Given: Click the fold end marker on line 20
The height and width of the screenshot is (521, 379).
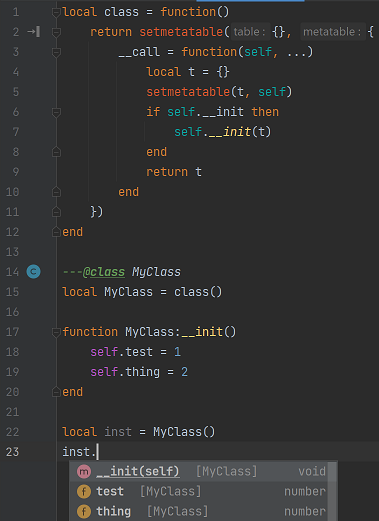Looking at the screenshot, I should (56, 392).
